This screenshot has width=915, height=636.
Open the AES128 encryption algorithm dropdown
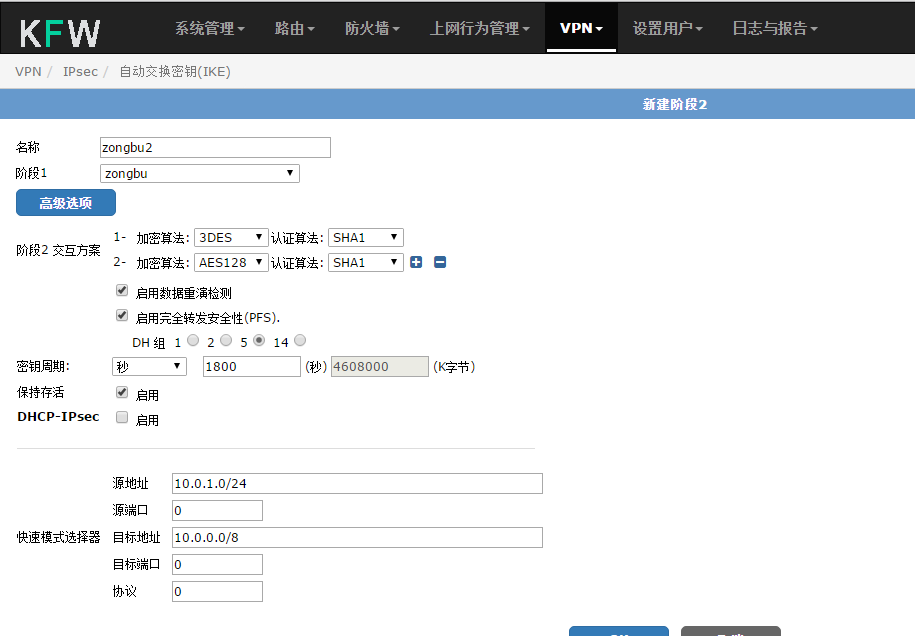231,262
